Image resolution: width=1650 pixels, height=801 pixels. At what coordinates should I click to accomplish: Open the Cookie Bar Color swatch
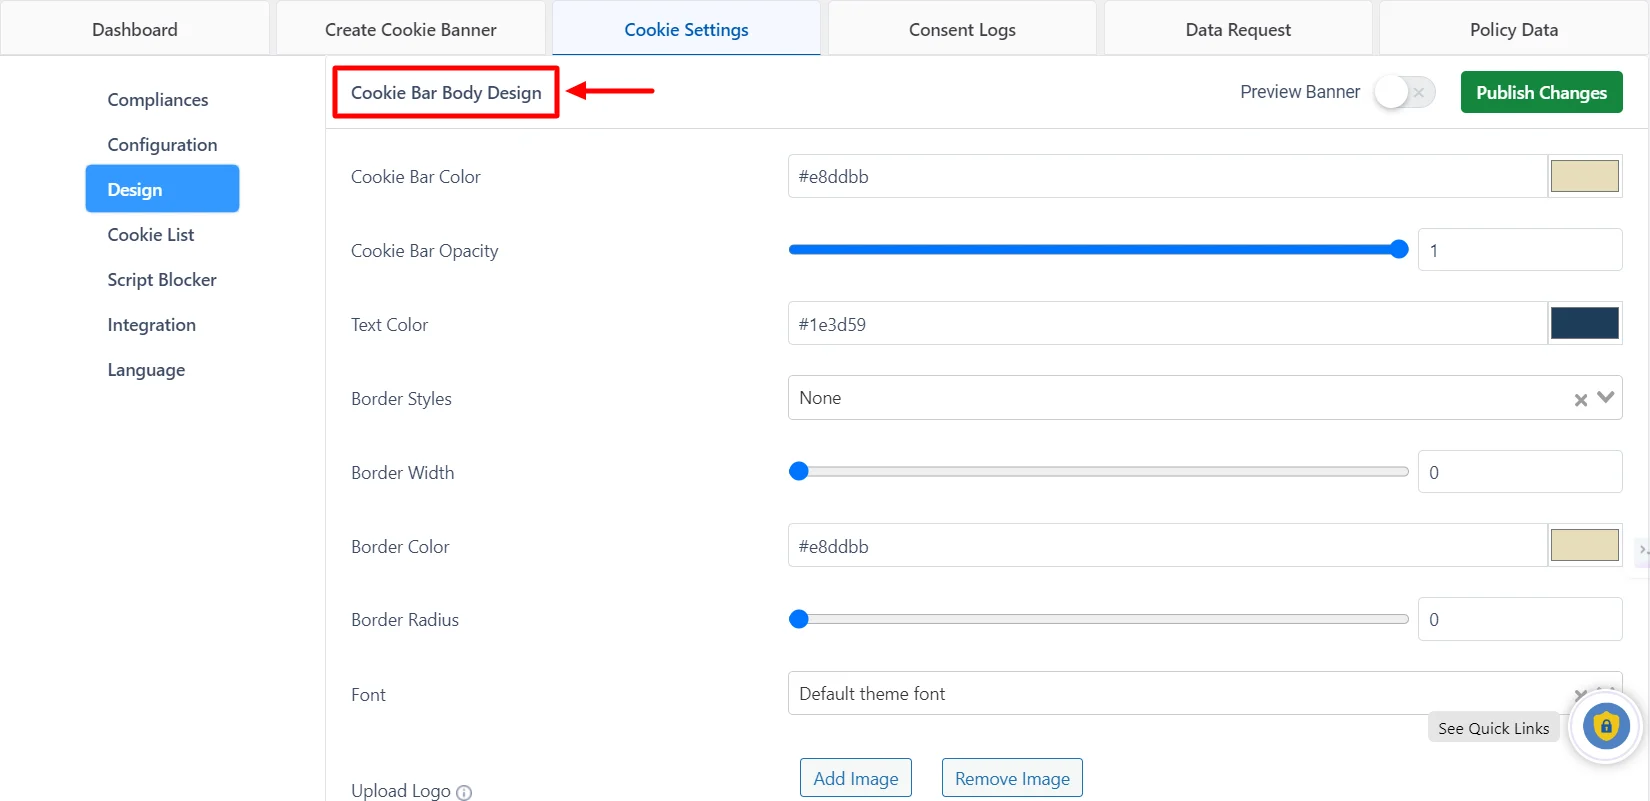point(1584,177)
